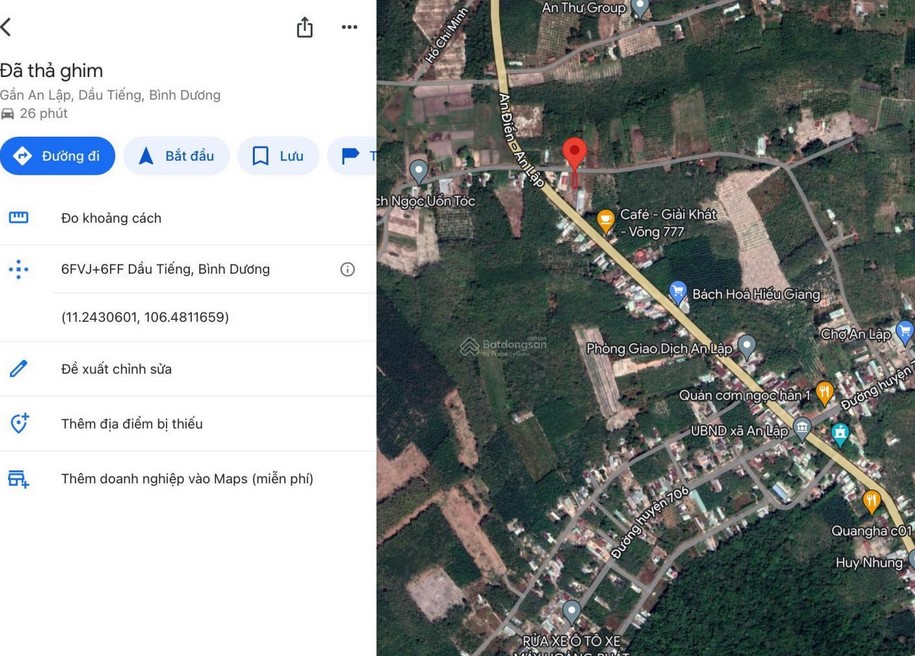Tap the back arrow icon
Screen dimensions: 915x656
(x=6, y=27)
